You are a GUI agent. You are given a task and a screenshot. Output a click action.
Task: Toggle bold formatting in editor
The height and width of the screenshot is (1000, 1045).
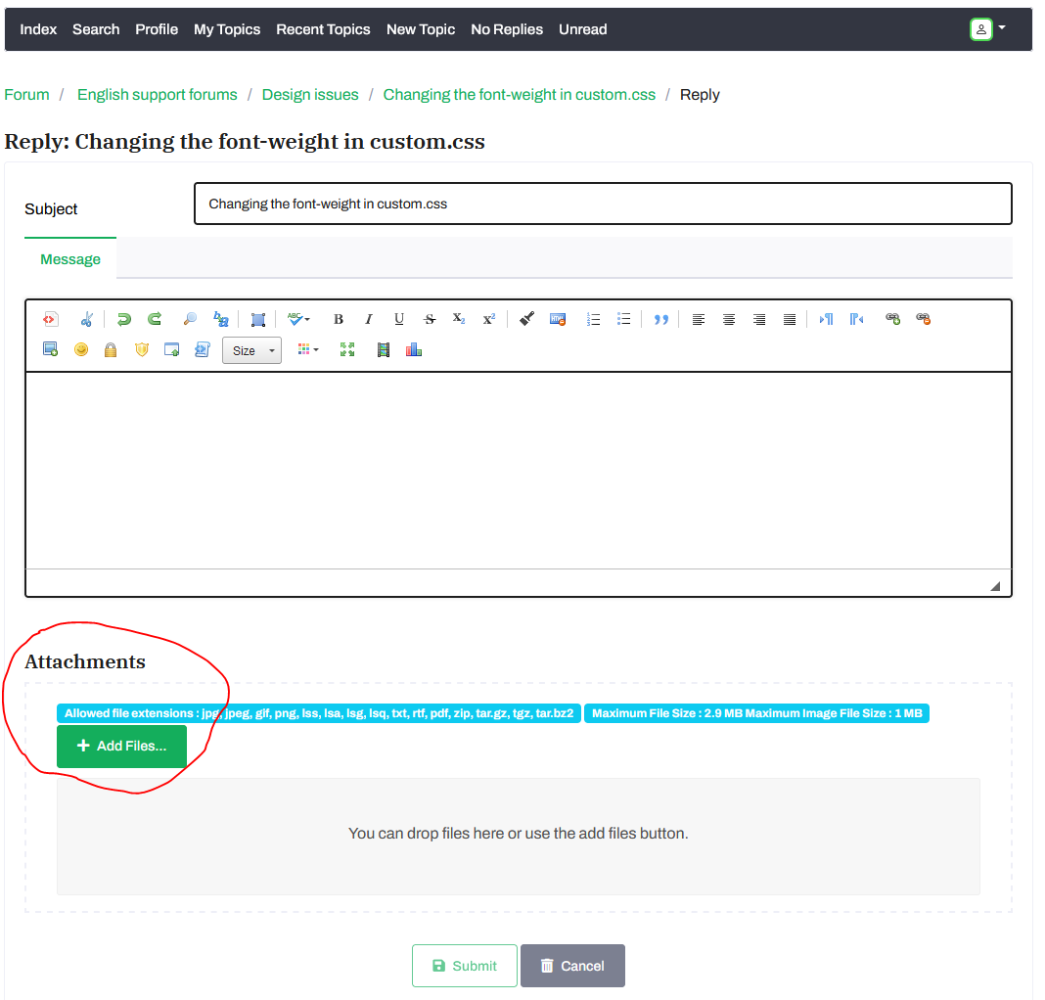338,320
